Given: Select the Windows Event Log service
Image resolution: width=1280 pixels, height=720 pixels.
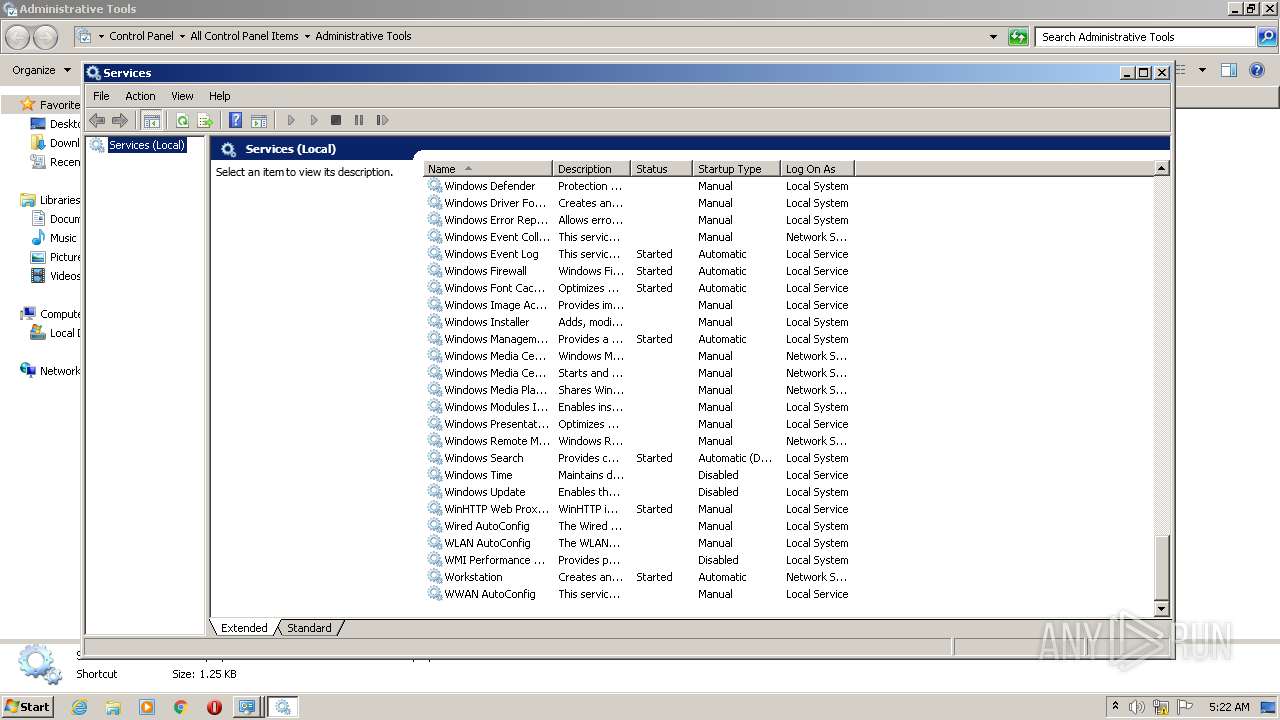Looking at the screenshot, I should [491, 254].
